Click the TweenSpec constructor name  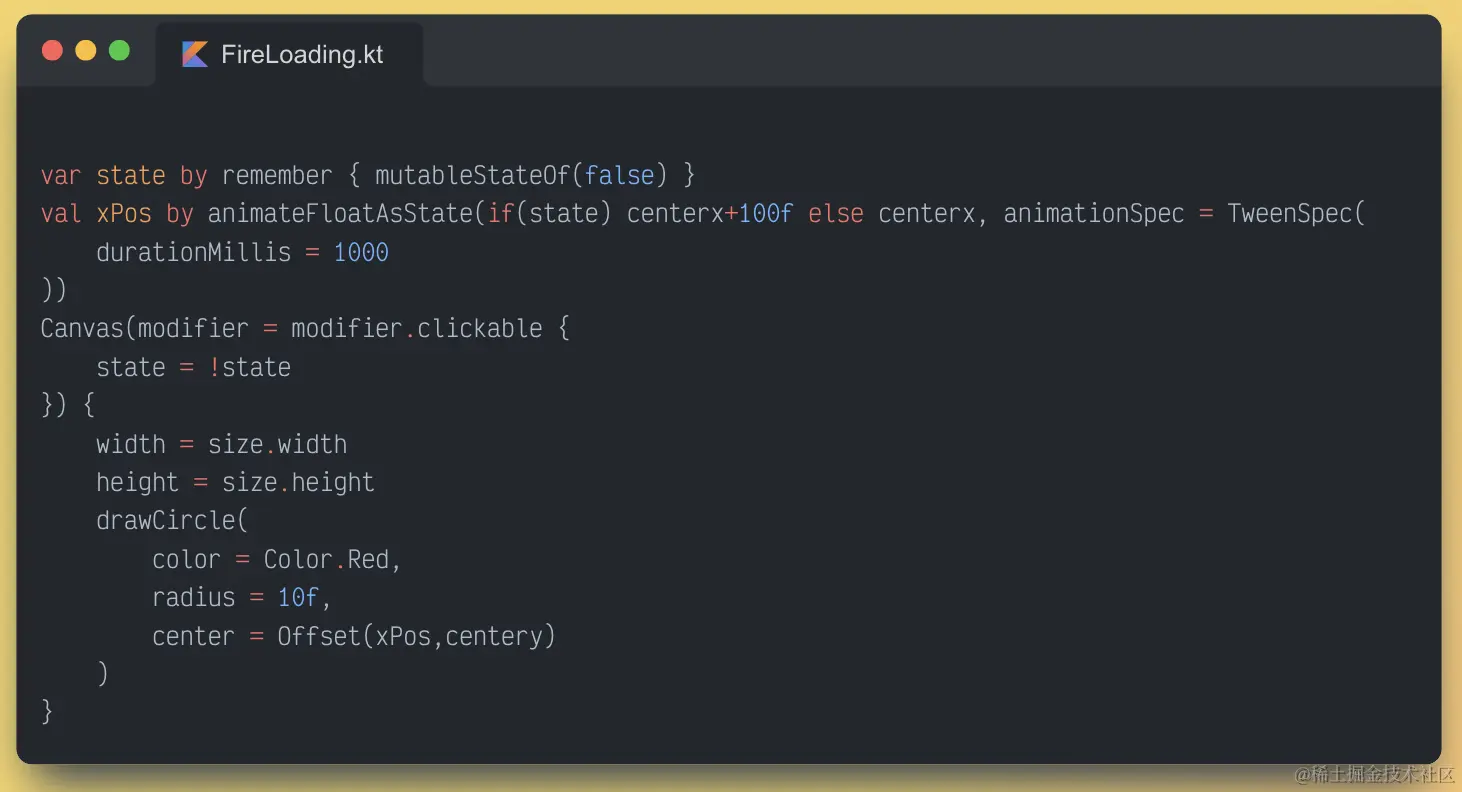(1290, 214)
